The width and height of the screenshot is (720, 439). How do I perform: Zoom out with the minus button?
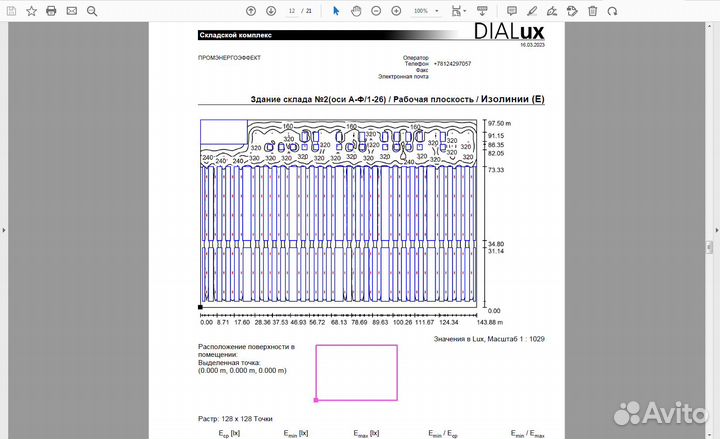(x=376, y=11)
